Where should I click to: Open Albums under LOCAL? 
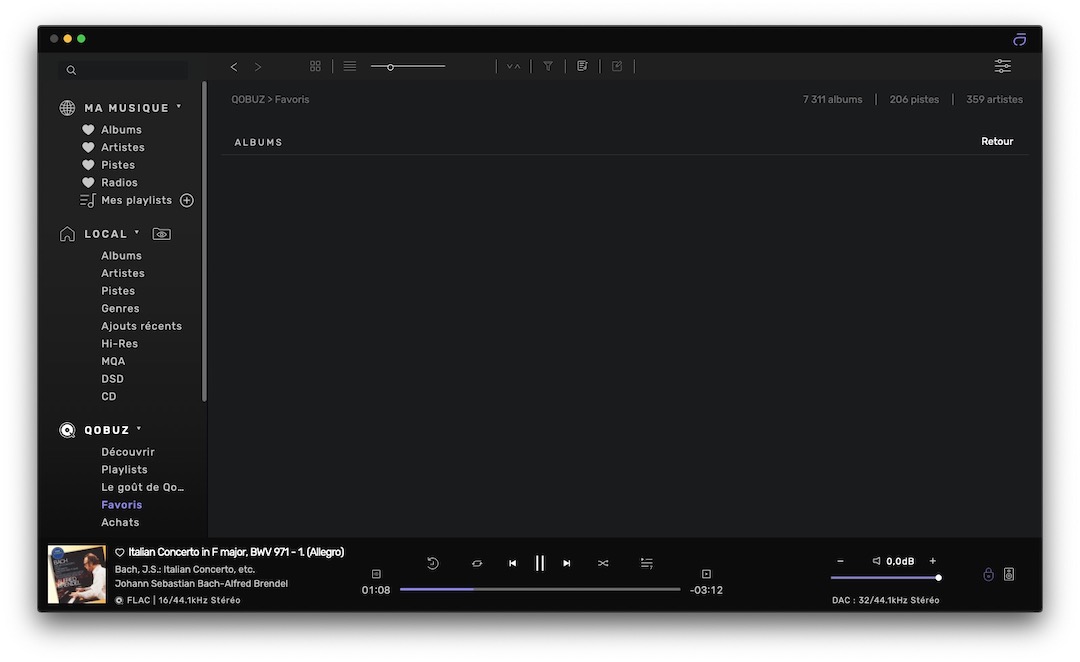121,256
